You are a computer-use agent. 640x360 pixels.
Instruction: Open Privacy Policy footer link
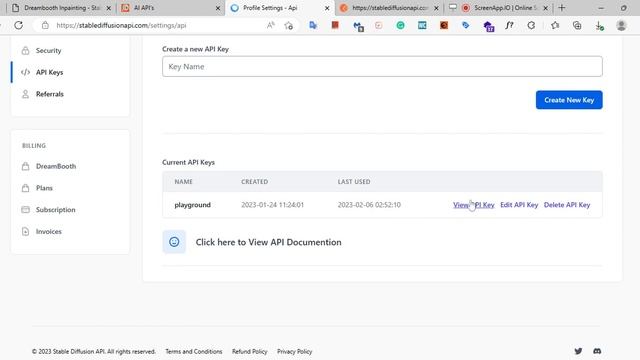(295, 351)
